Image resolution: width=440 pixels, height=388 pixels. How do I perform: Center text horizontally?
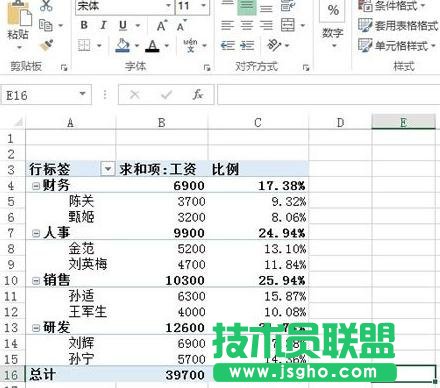pos(247,25)
